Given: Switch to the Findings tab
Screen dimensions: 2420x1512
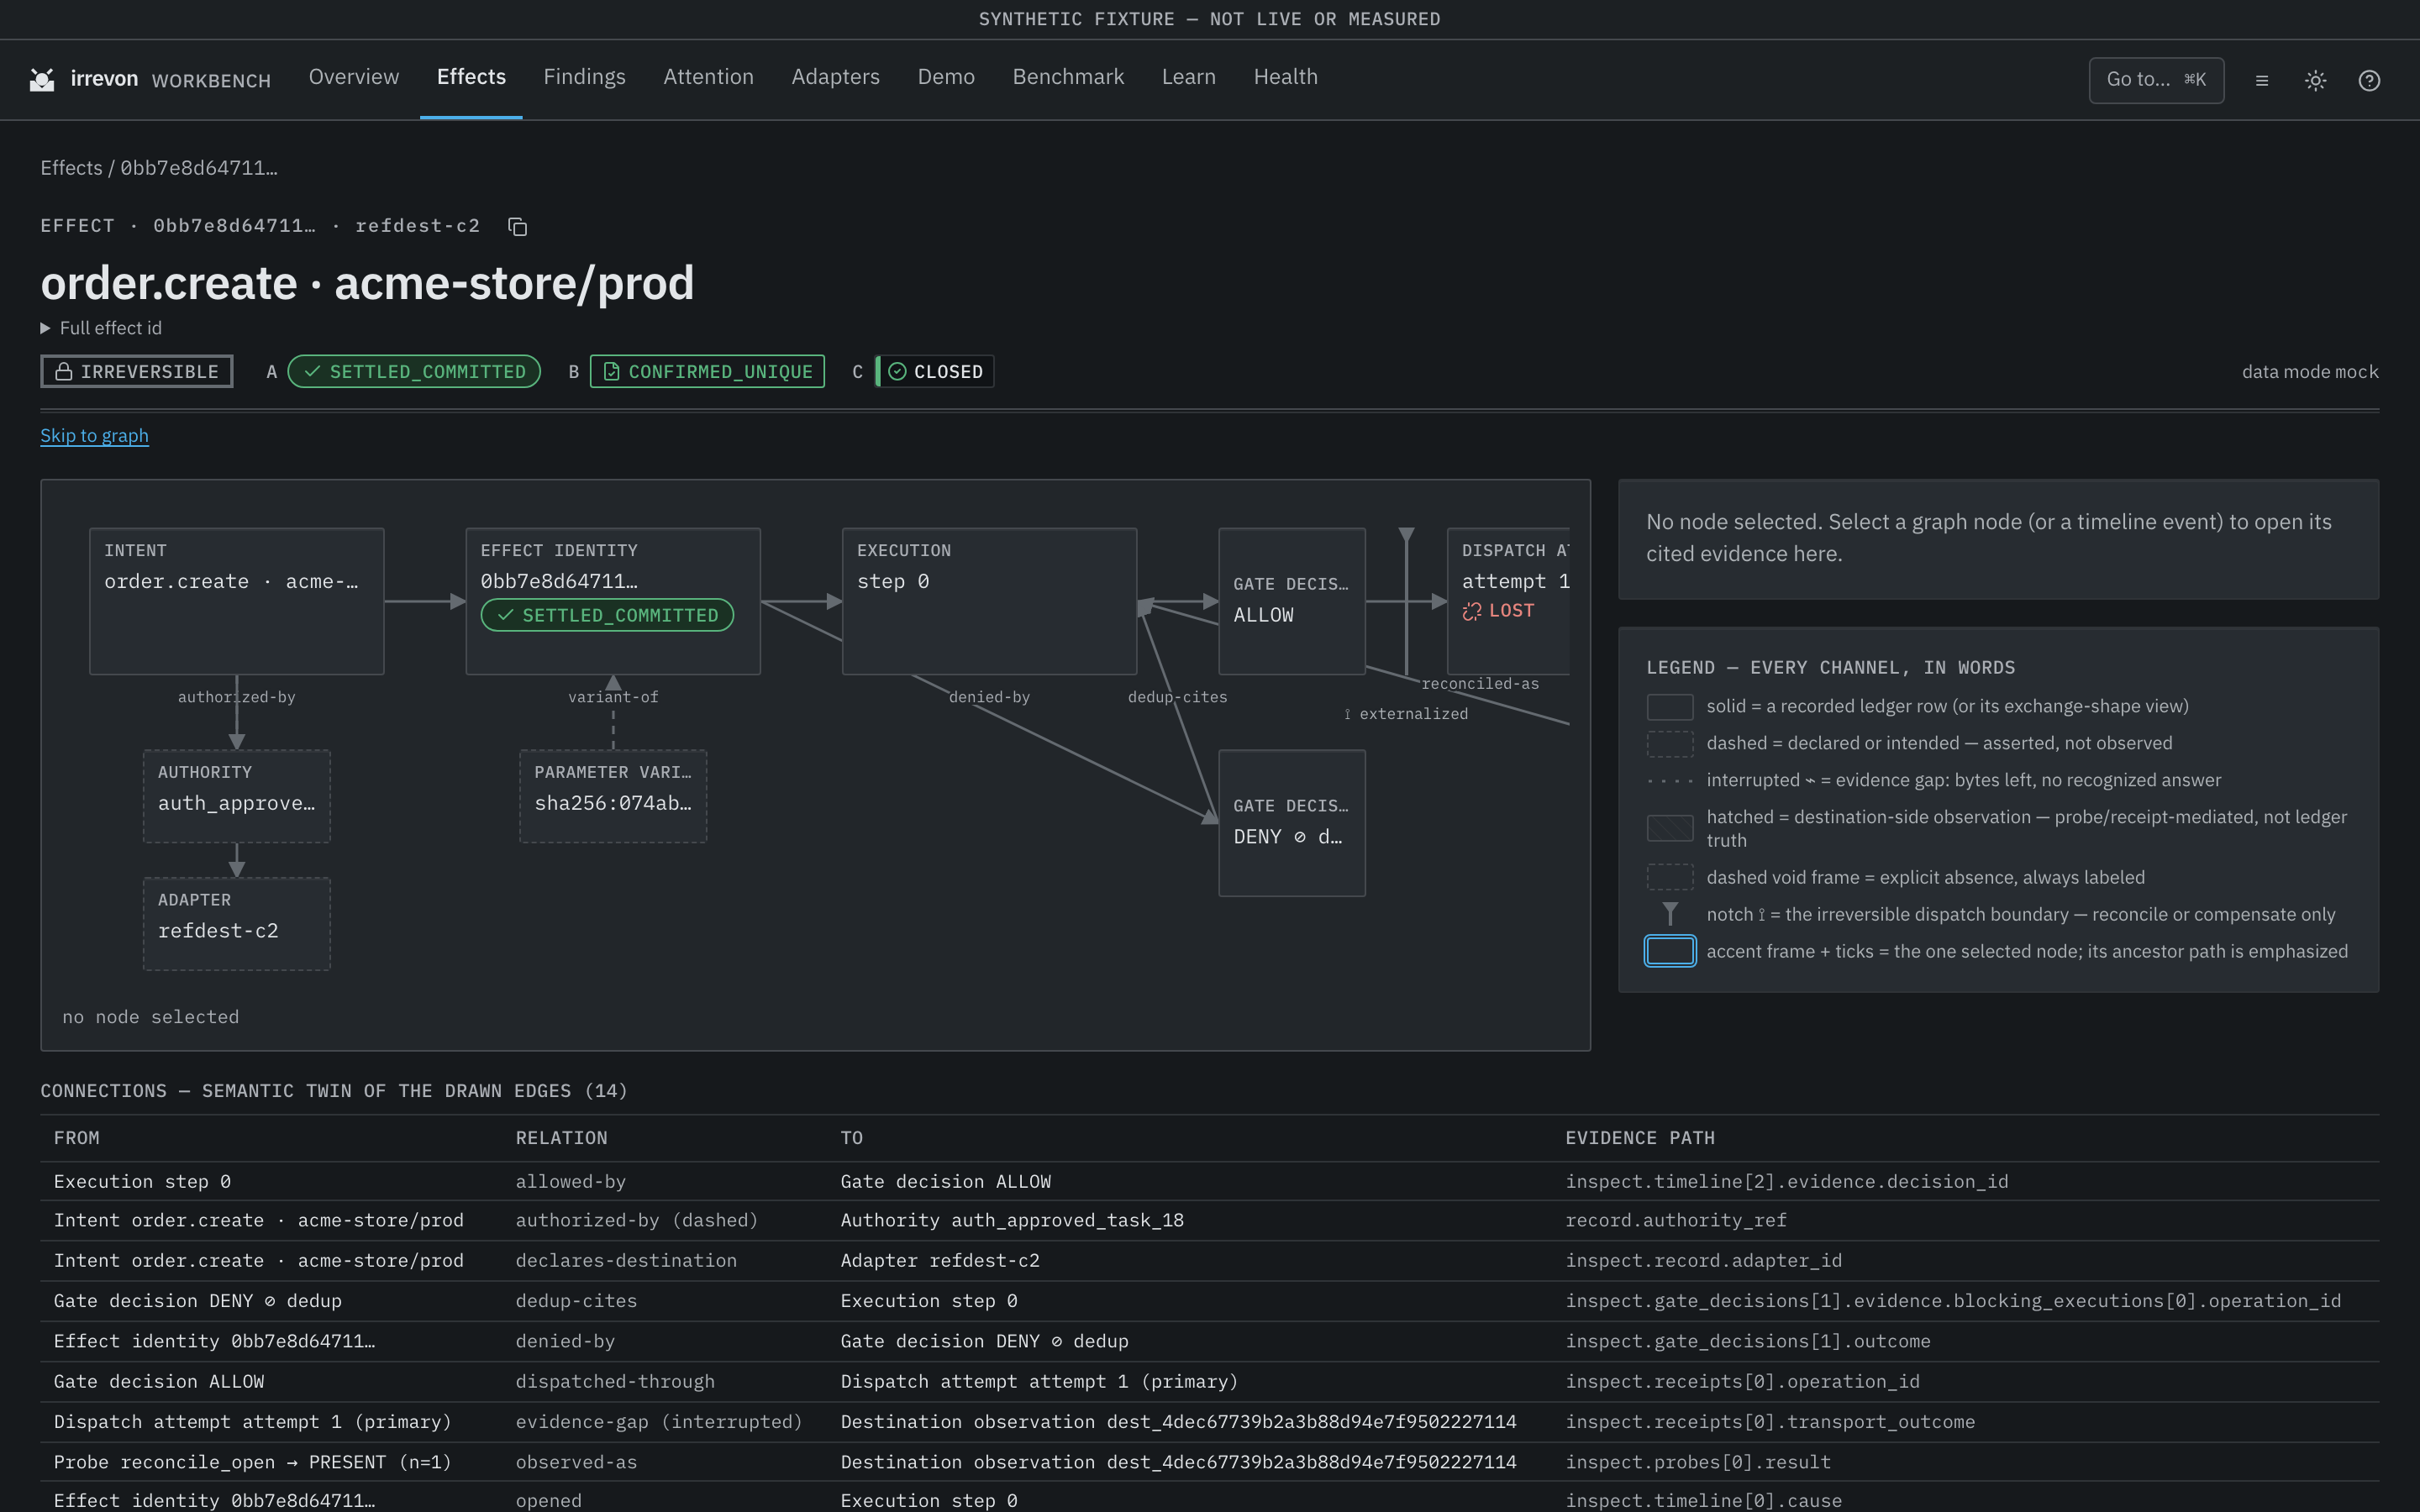Looking at the screenshot, I should 584,77.
